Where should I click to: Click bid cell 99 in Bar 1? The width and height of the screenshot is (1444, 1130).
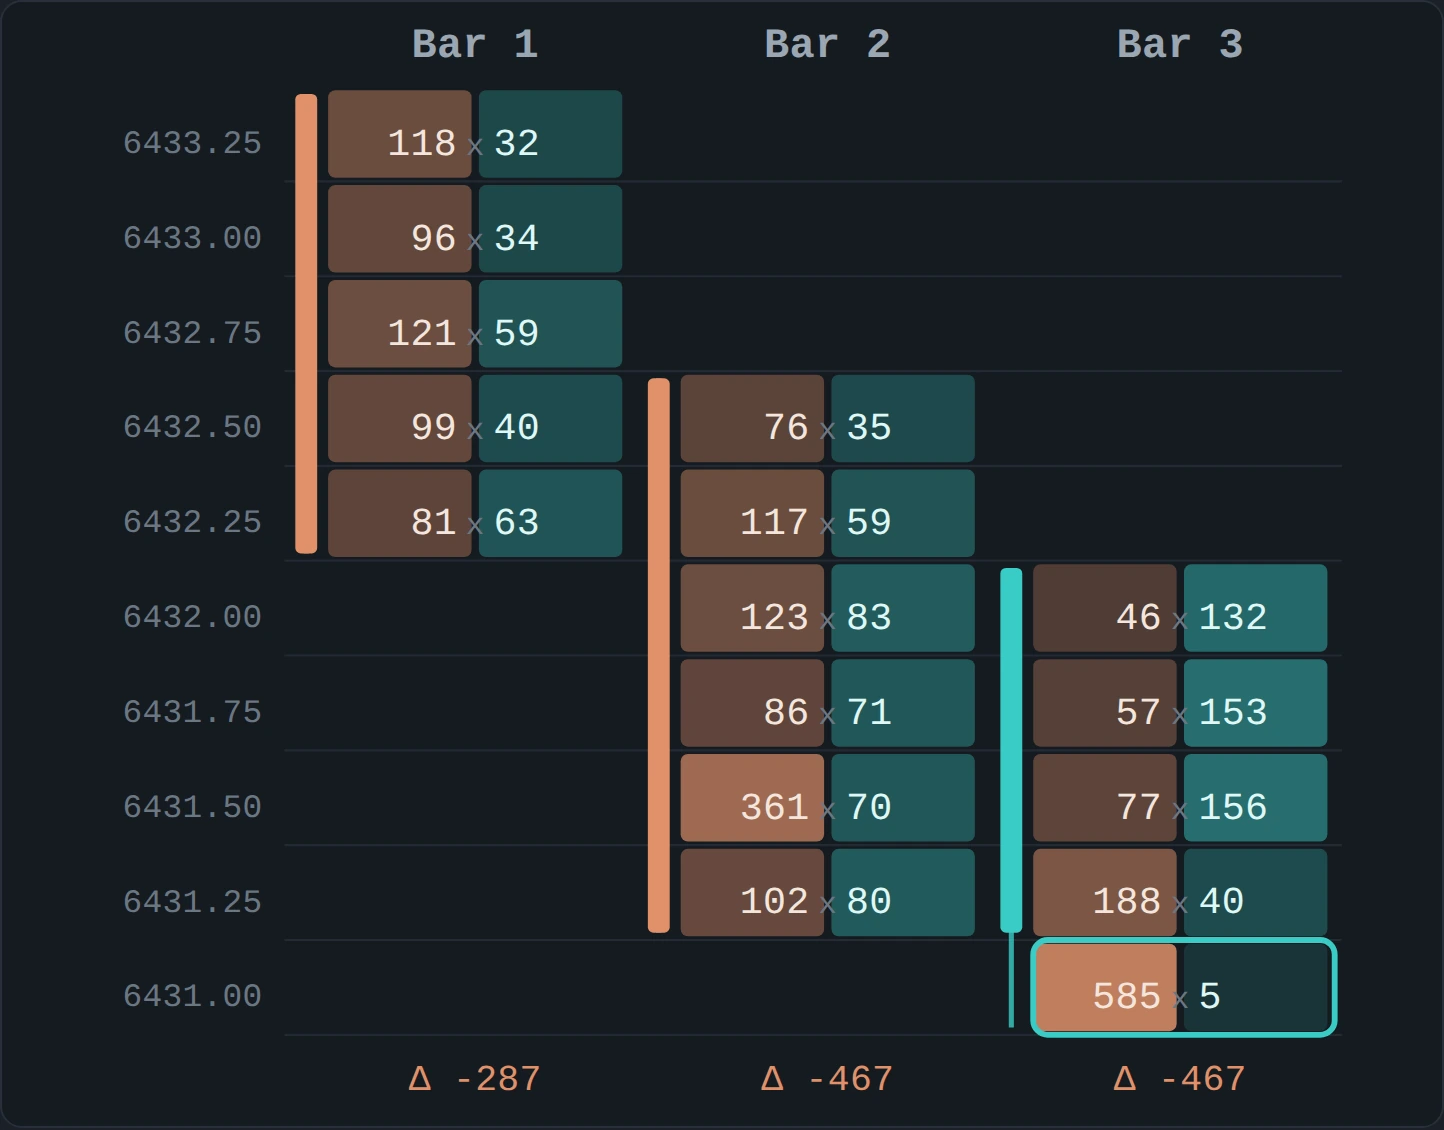400,419
